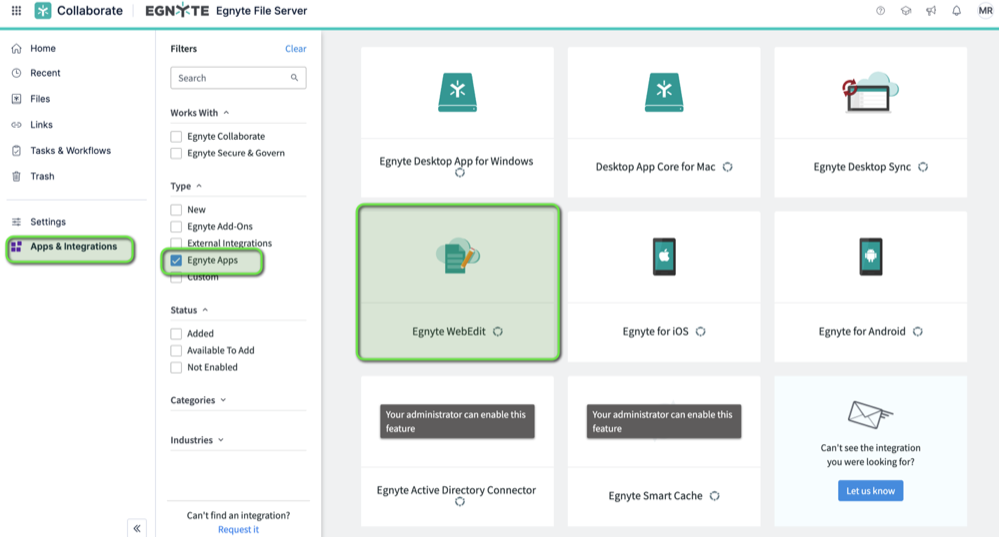The width and height of the screenshot is (999, 537).
Task: Click the circle indicator beside Egnyte Desktop Sync
Action: pos(923,167)
